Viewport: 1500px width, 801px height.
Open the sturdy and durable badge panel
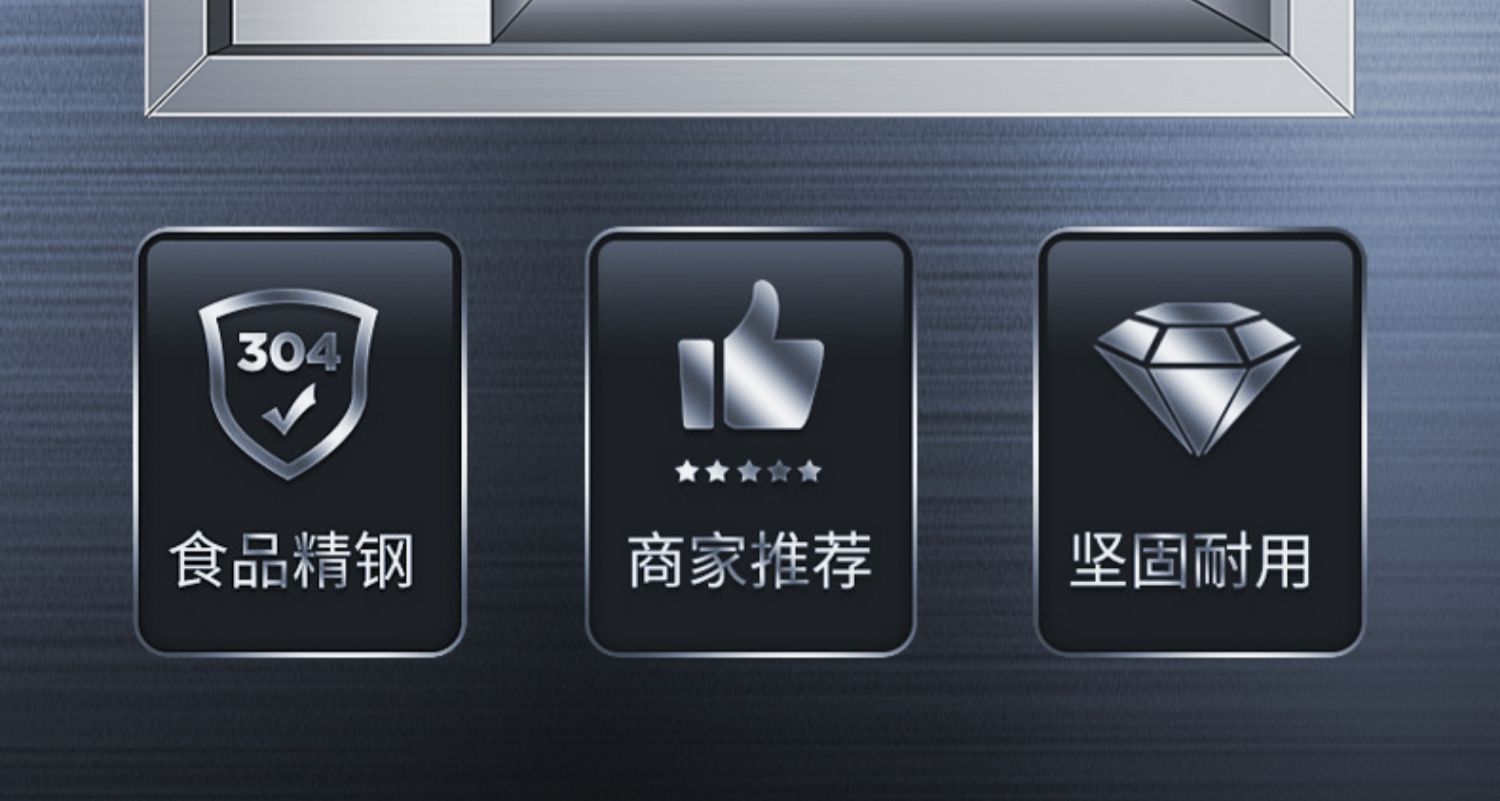click(1201, 443)
